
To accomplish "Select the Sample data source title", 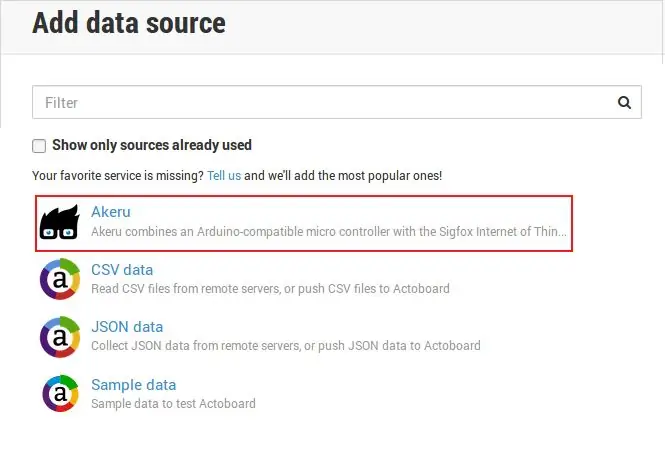I will (134, 385).
